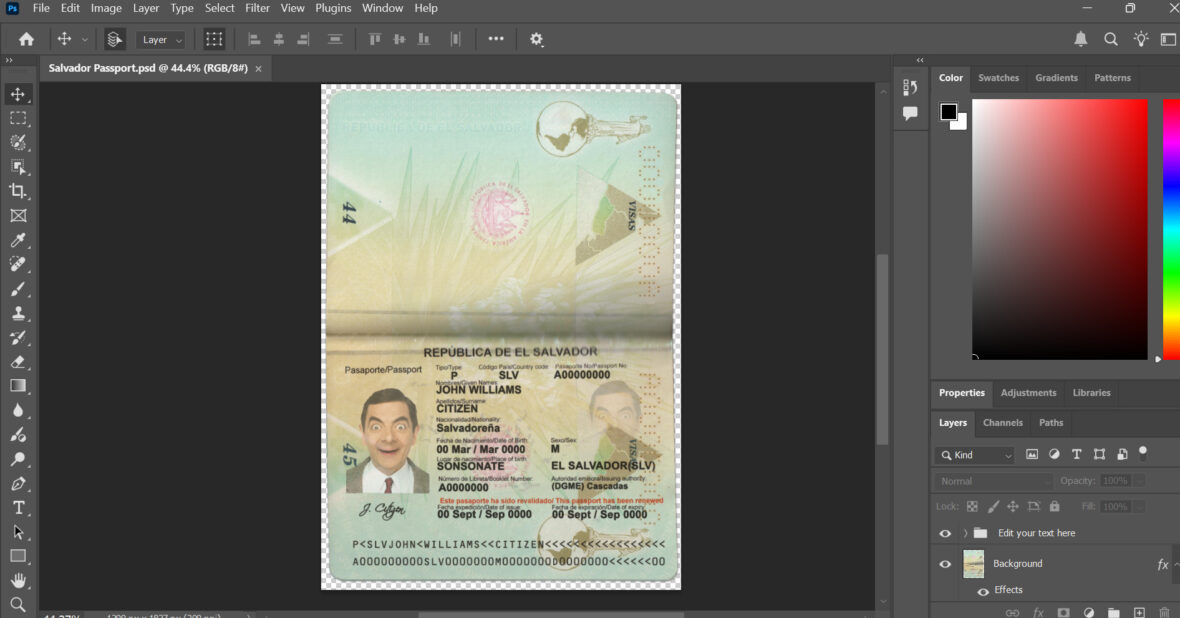Delete layer trash button

click(x=1165, y=612)
